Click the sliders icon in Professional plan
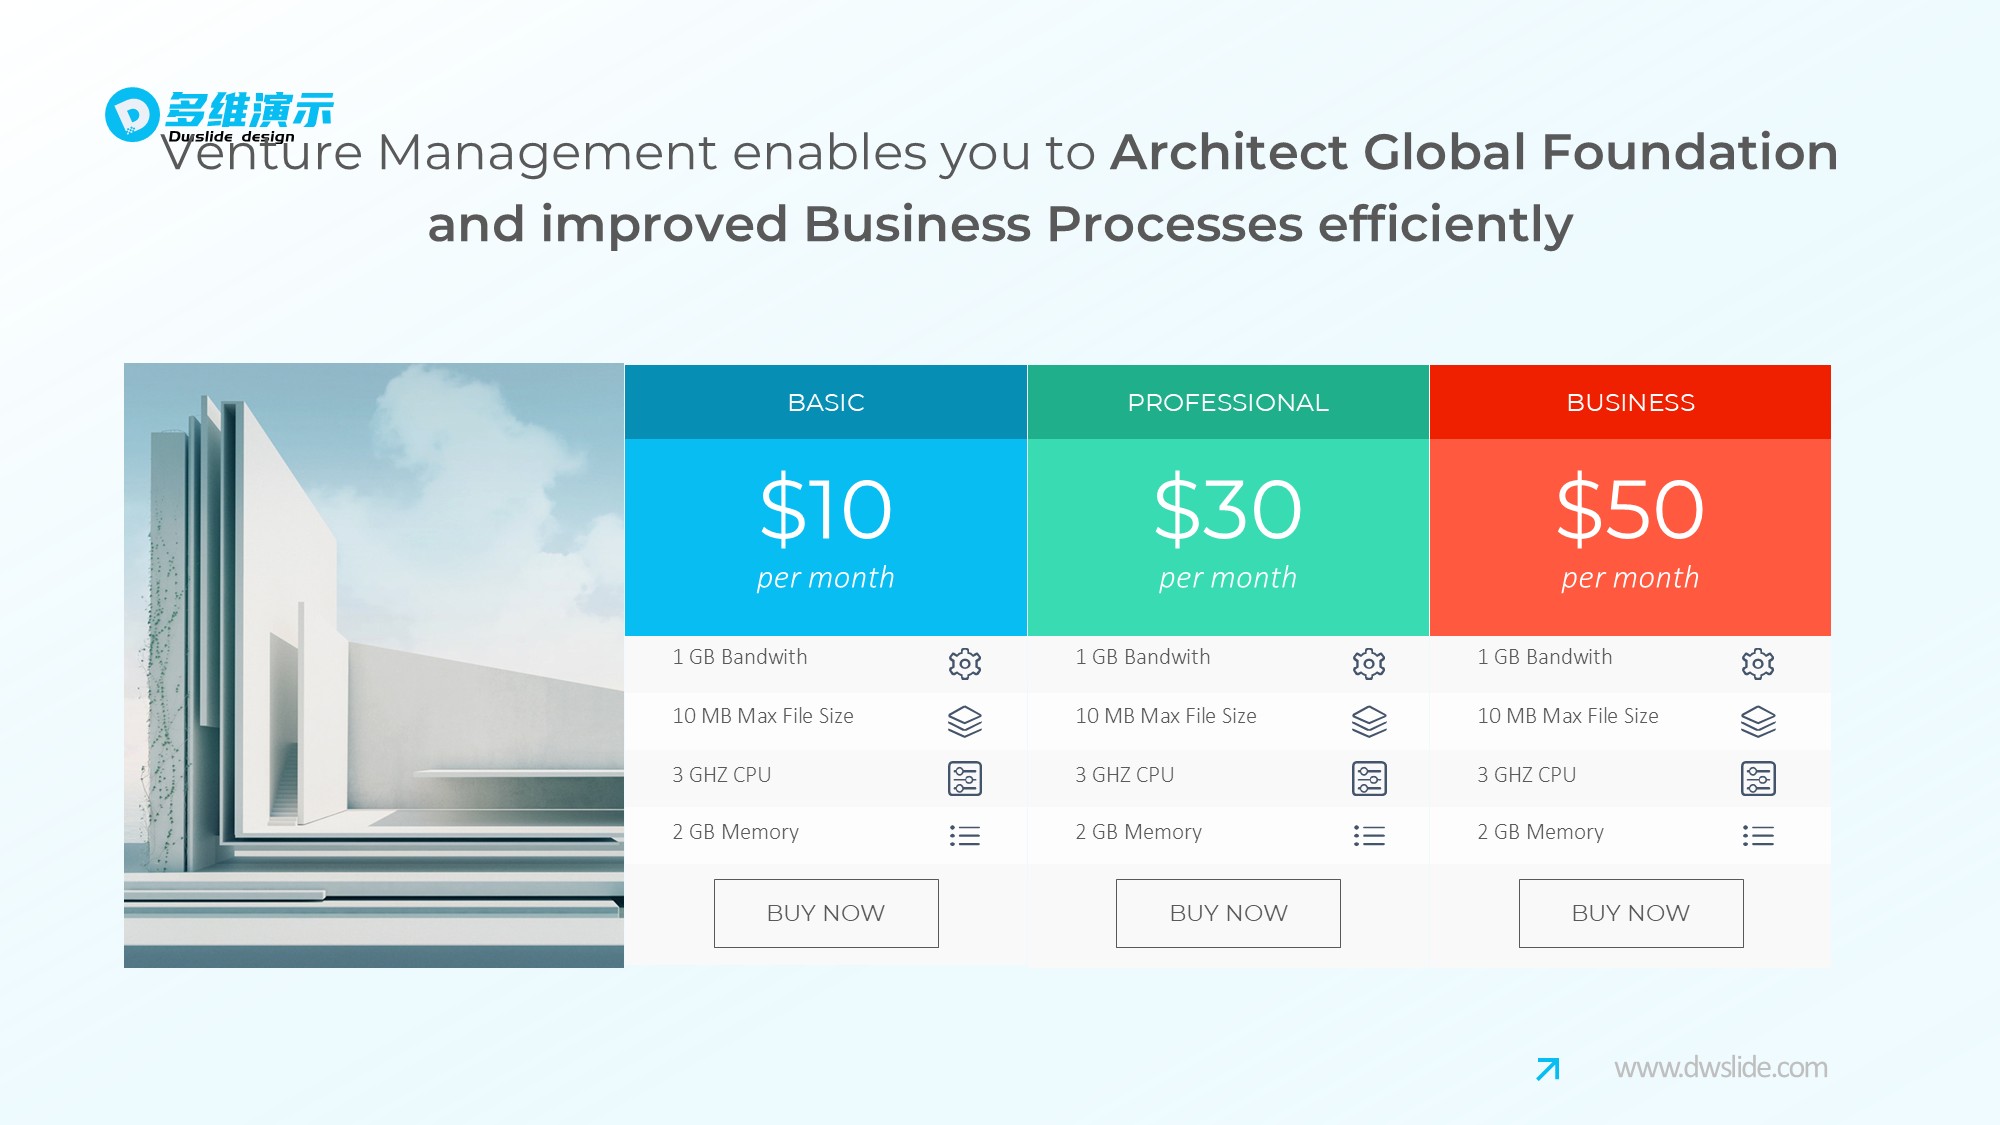The width and height of the screenshot is (2000, 1125). (x=1368, y=778)
